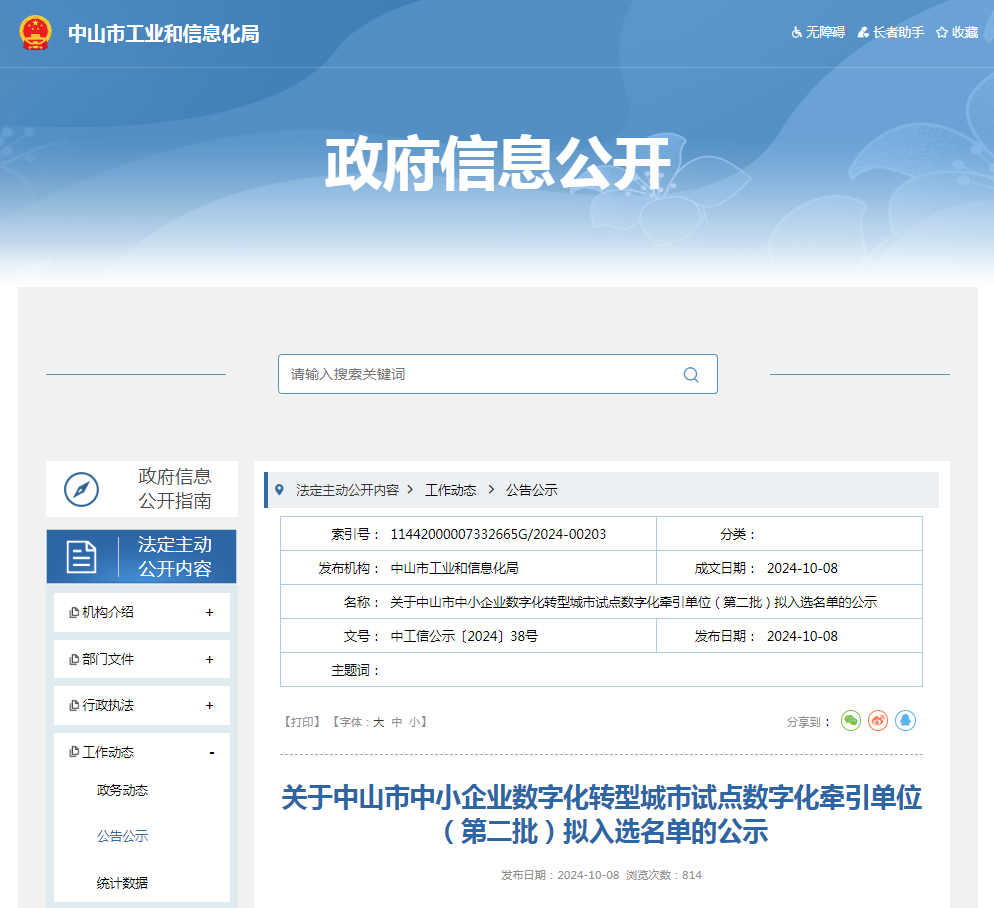The image size is (994, 908).
Task: Click the compass icon beside 政府信息公开指南
Action: (x=82, y=489)
